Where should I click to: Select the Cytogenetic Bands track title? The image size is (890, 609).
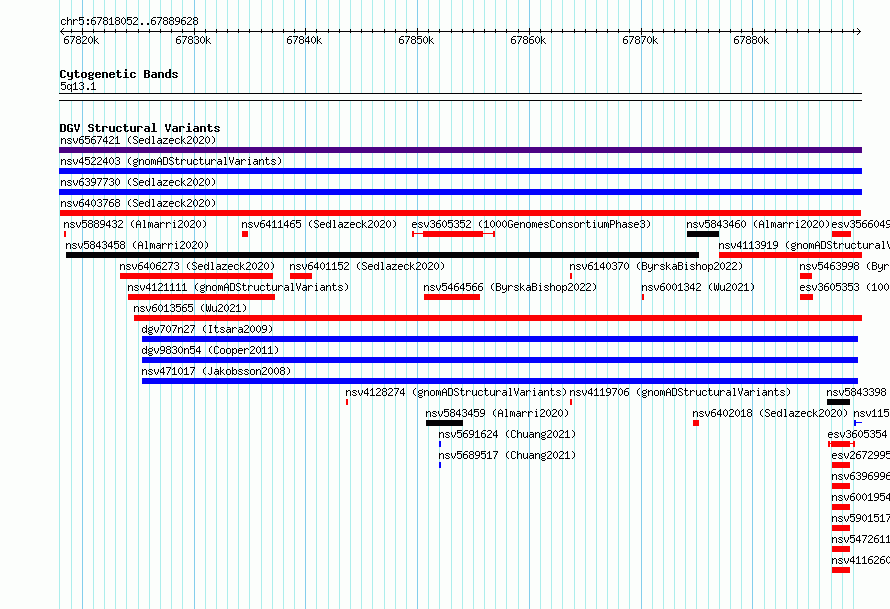click(119, 74)
